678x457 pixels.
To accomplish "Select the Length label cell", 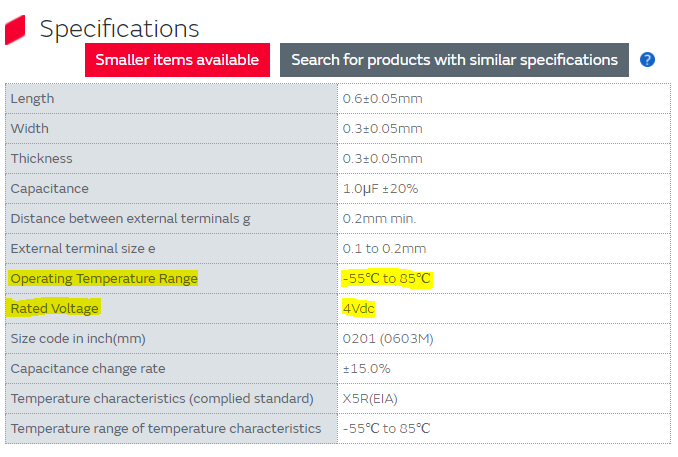I will tap(171, 99).
